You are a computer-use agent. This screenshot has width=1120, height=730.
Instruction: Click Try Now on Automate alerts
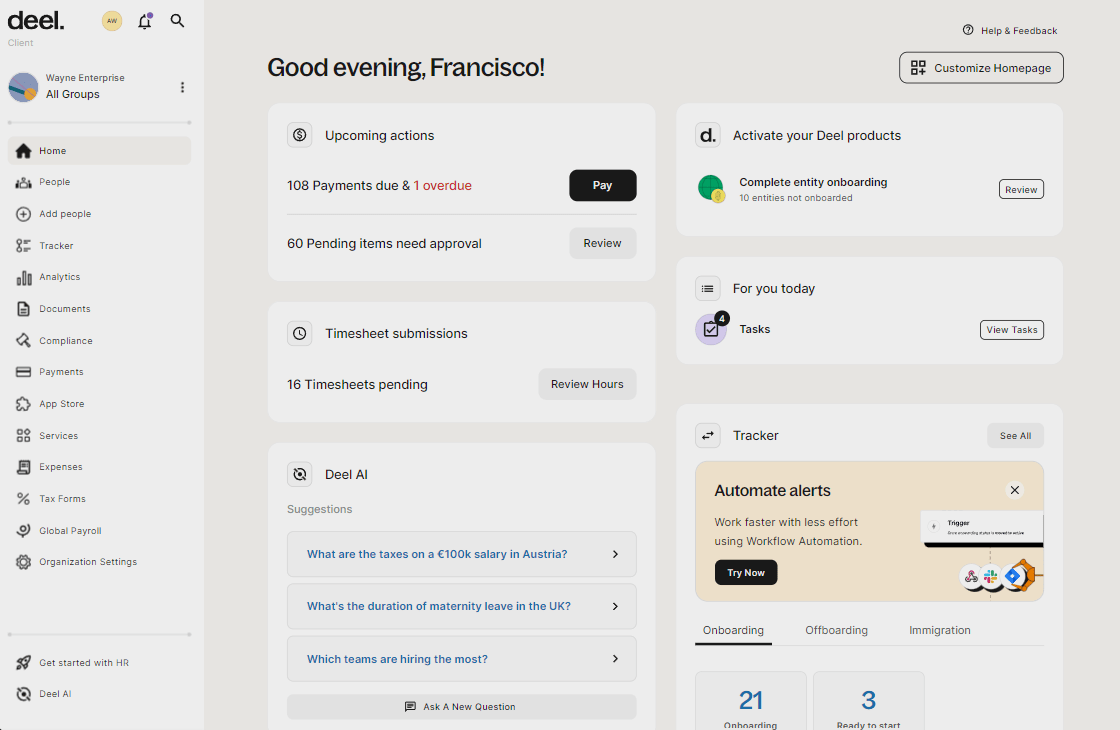pyautogui.click(x=746, y=573)
